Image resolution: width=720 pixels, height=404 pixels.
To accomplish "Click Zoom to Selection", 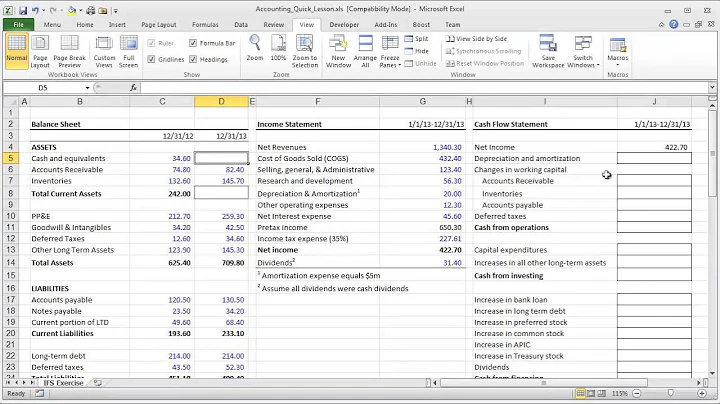I will point(305,51).
